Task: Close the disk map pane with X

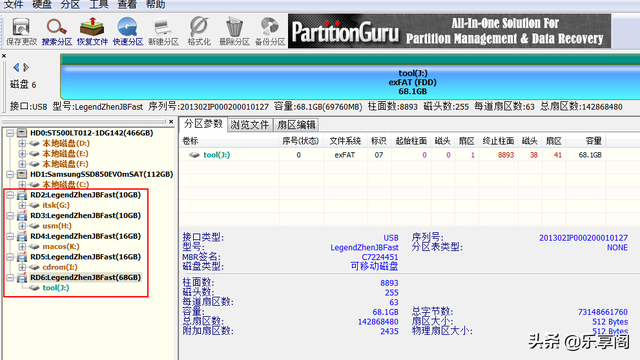Action: tap(4, 56)
